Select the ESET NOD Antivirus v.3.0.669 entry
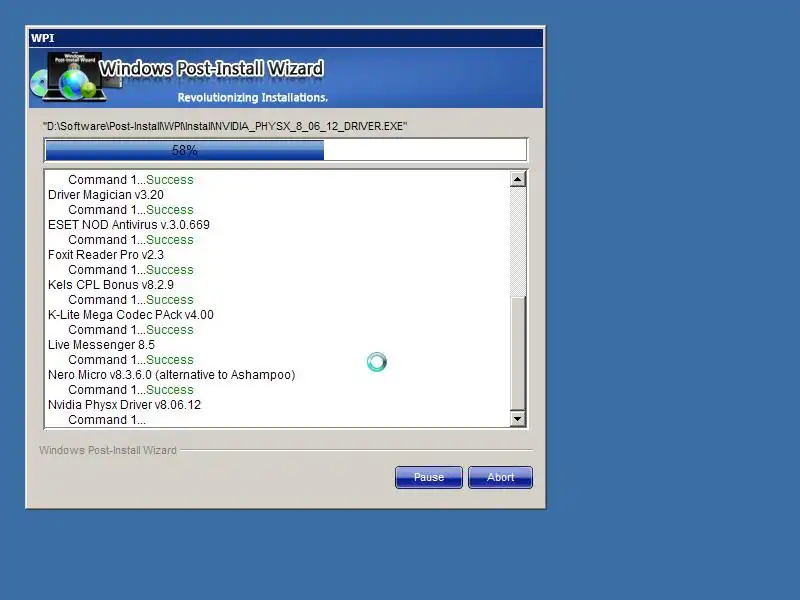The width and height of the screenshot is (800, 600). coord(129,225)
